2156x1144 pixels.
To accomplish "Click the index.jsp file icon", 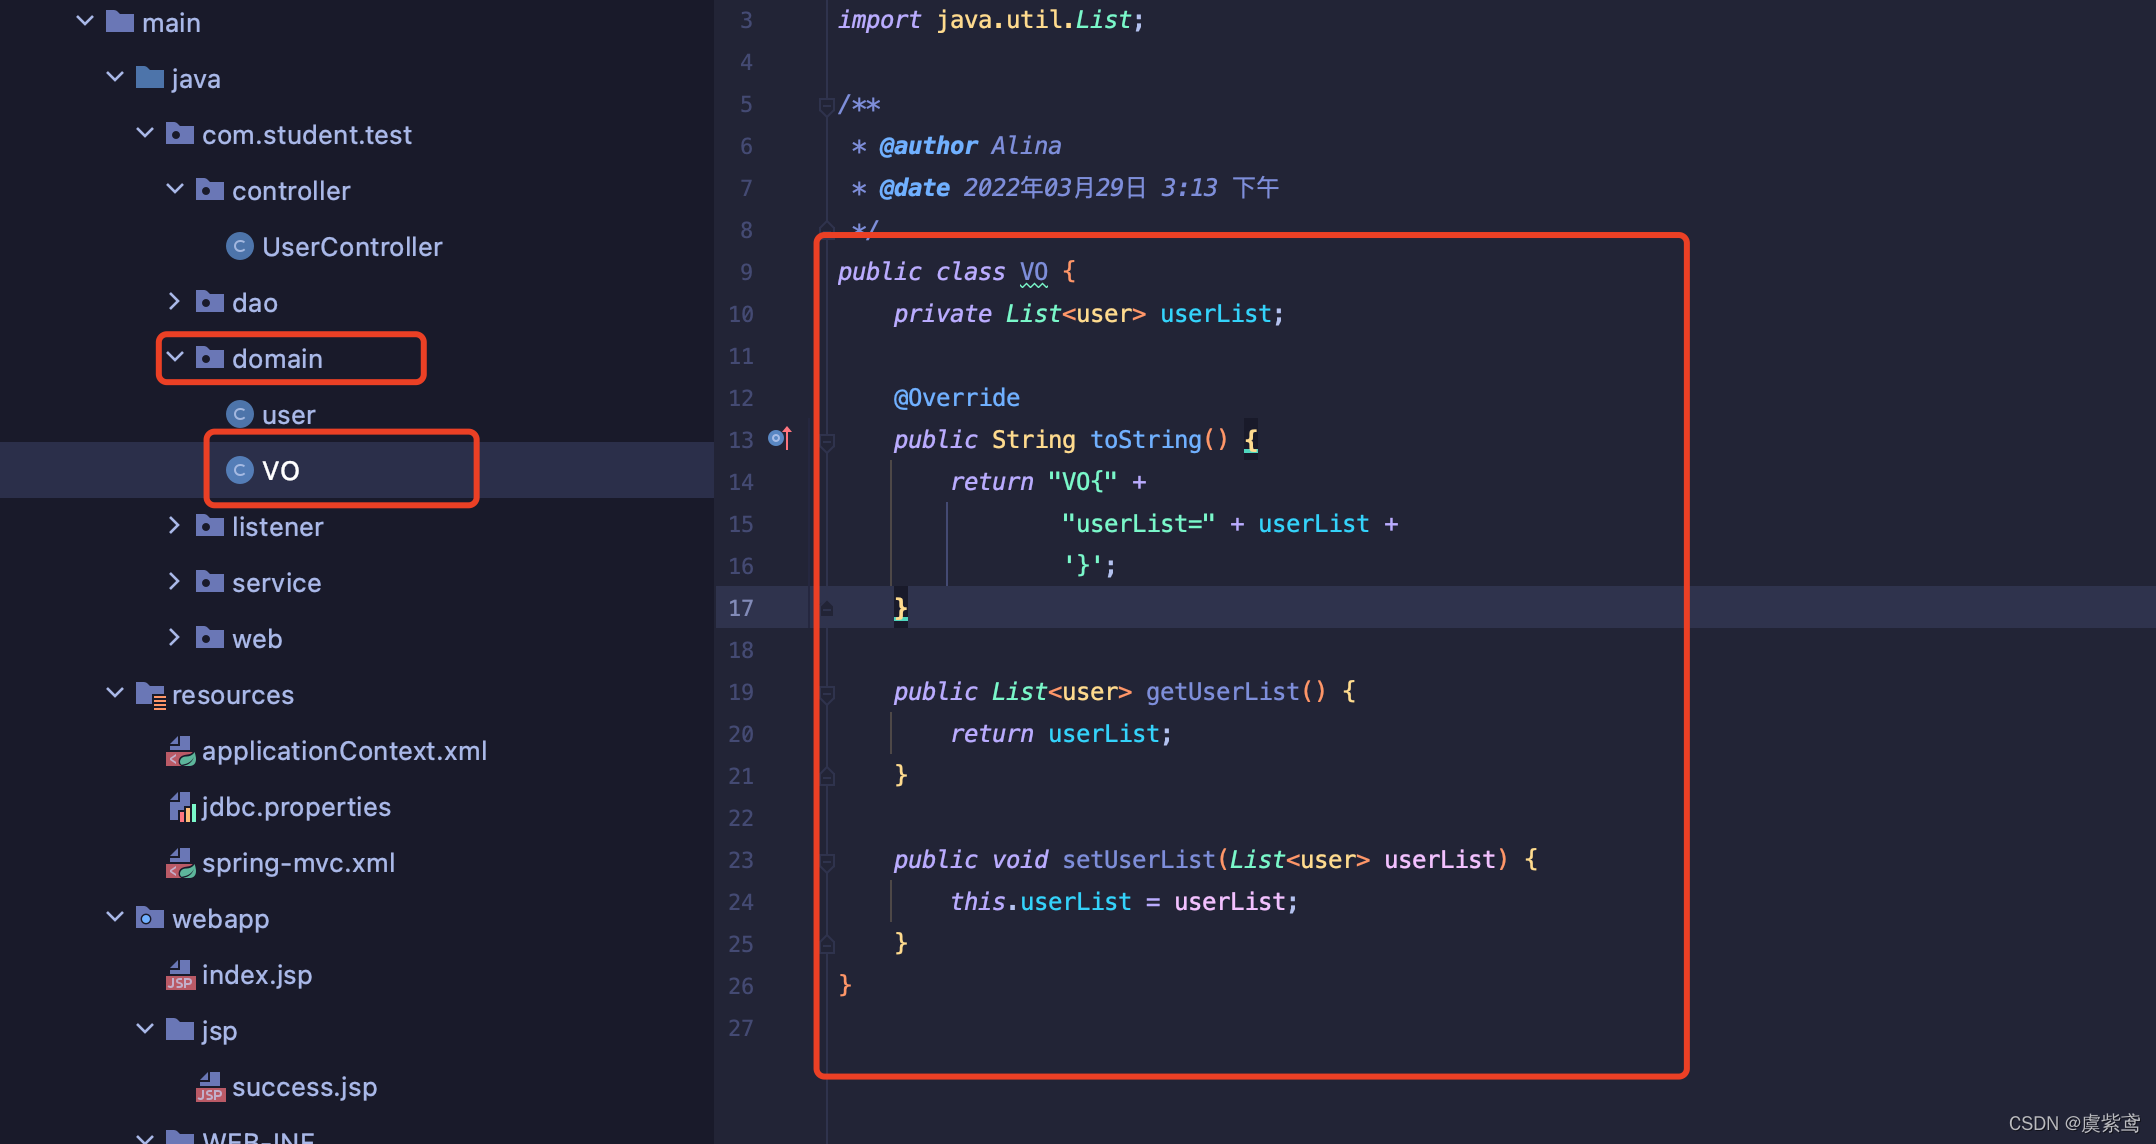I will coord(180,975).
